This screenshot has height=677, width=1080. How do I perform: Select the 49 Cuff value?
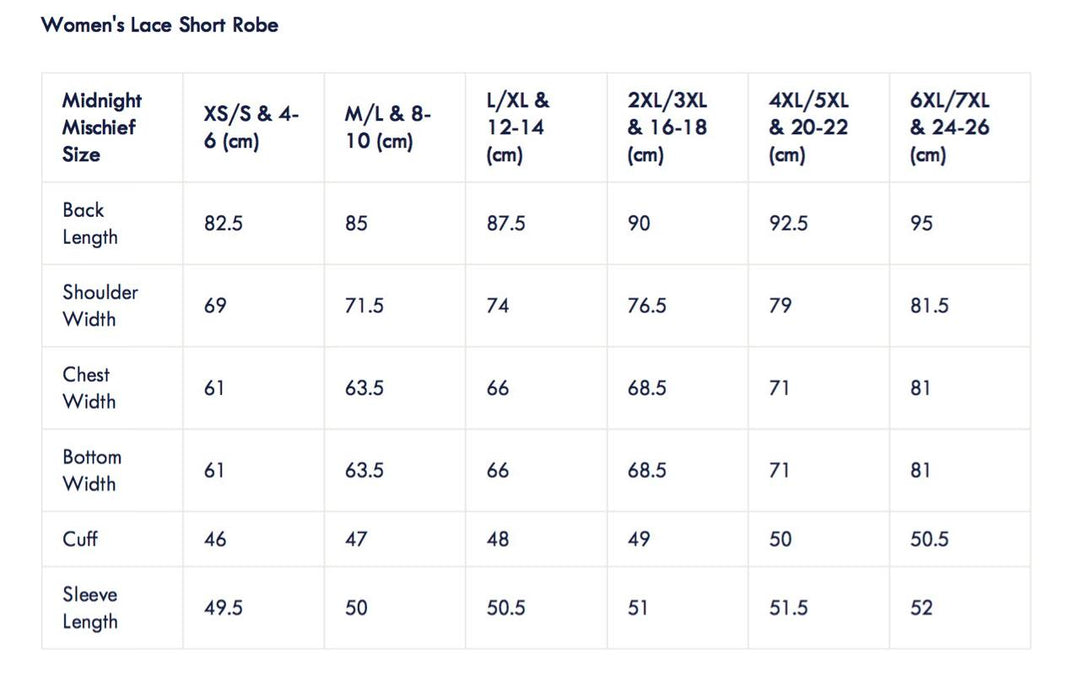[639, 539]
